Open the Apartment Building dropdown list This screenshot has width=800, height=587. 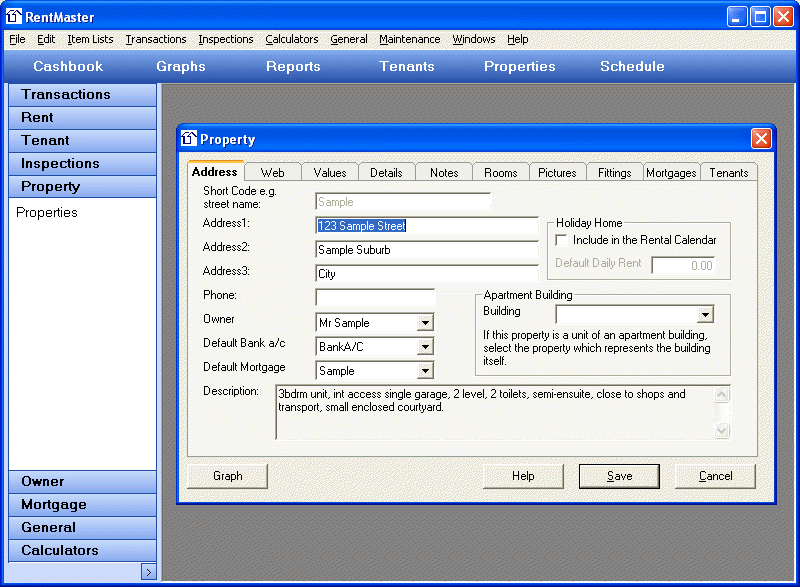[705, 314]
